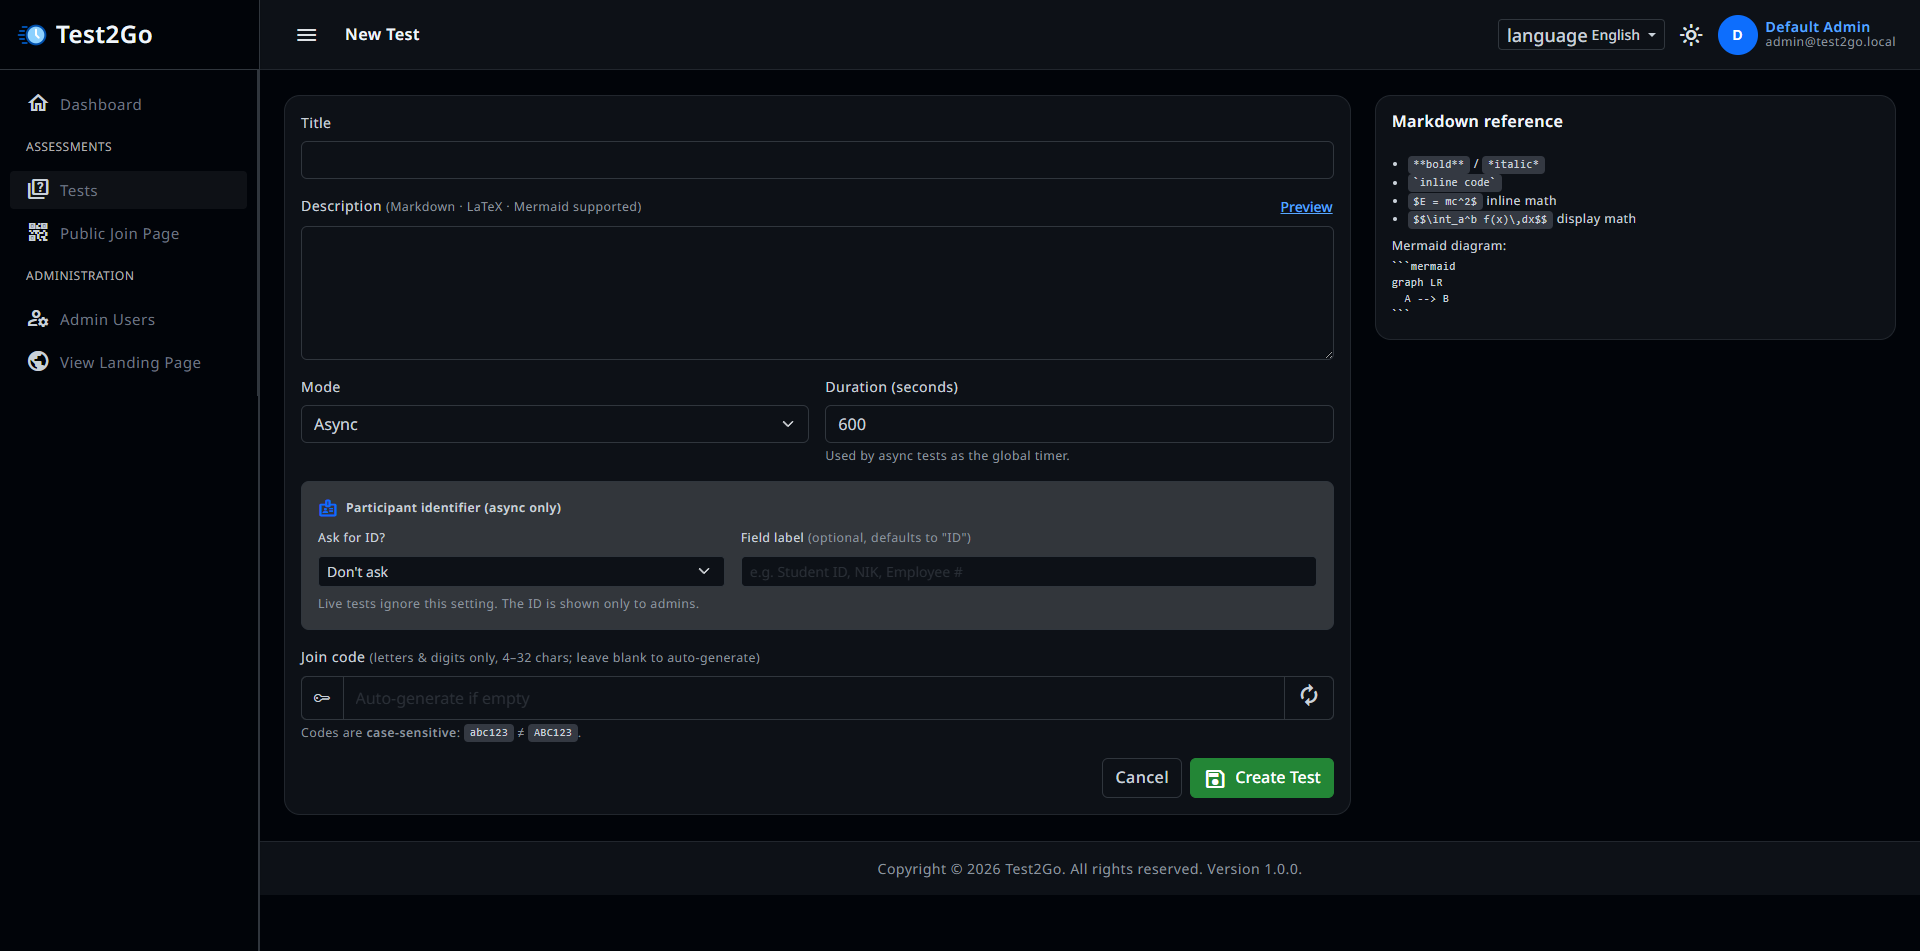Open the Mode Async dropdown

[555, 424]
